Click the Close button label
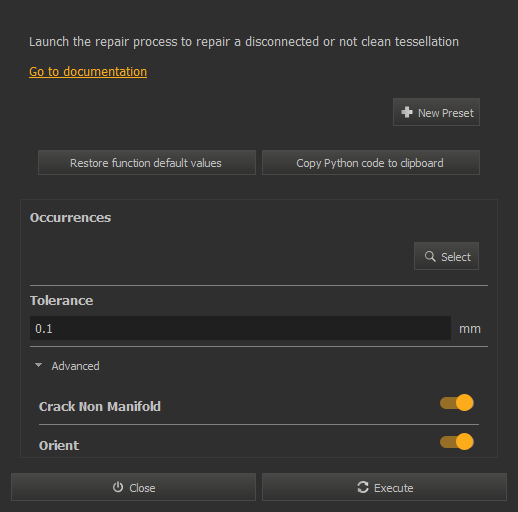This screenshot has width=518, height=512. (x=142, y=488)
